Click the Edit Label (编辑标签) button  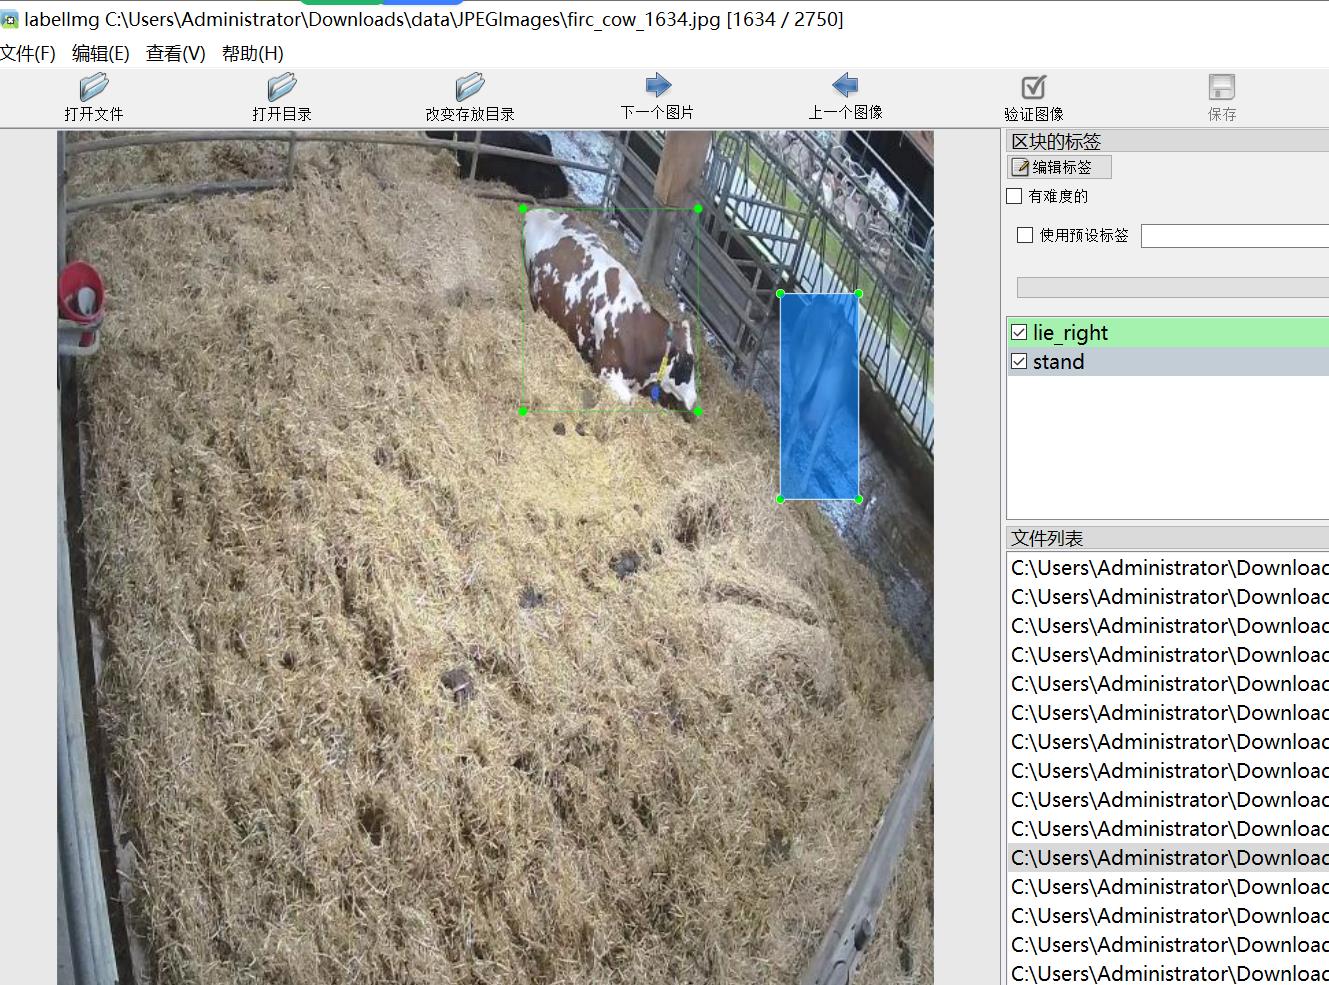coord(1059,167)
